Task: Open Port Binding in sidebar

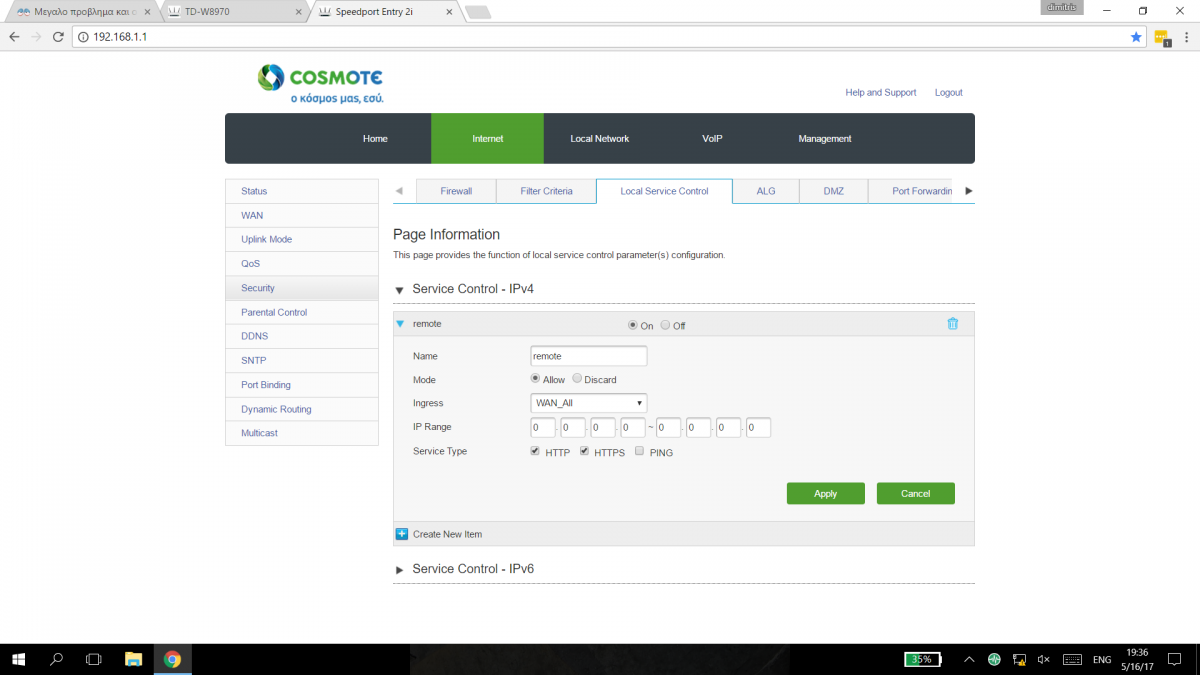Action: pos(302,385)
